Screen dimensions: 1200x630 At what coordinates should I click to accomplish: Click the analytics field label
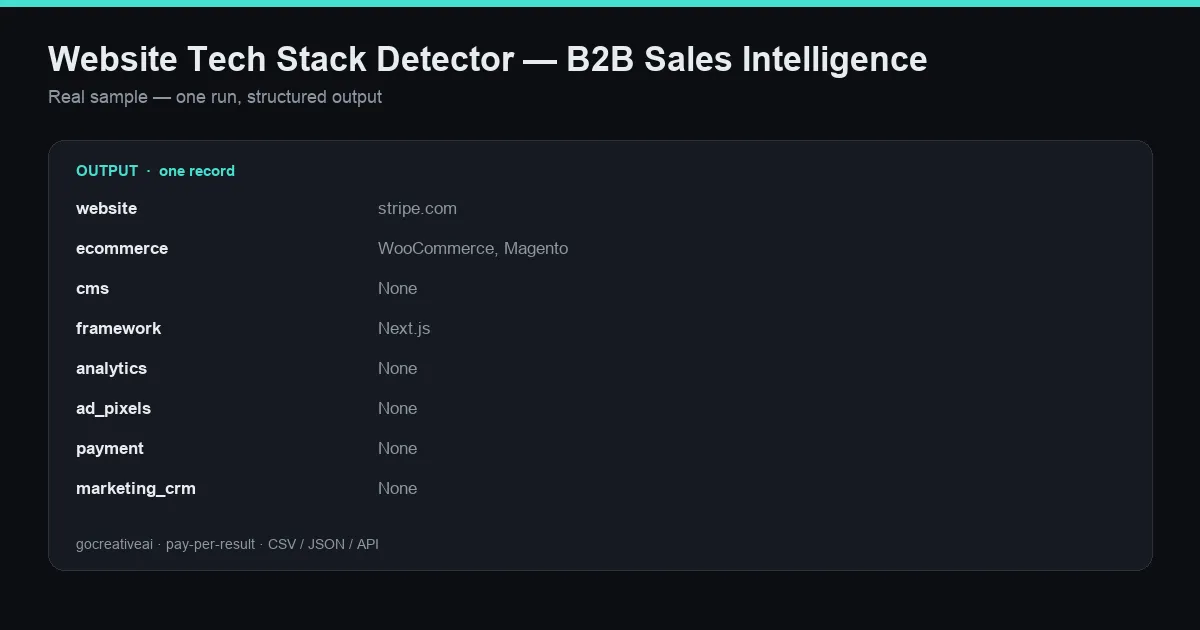coord(111,368)
